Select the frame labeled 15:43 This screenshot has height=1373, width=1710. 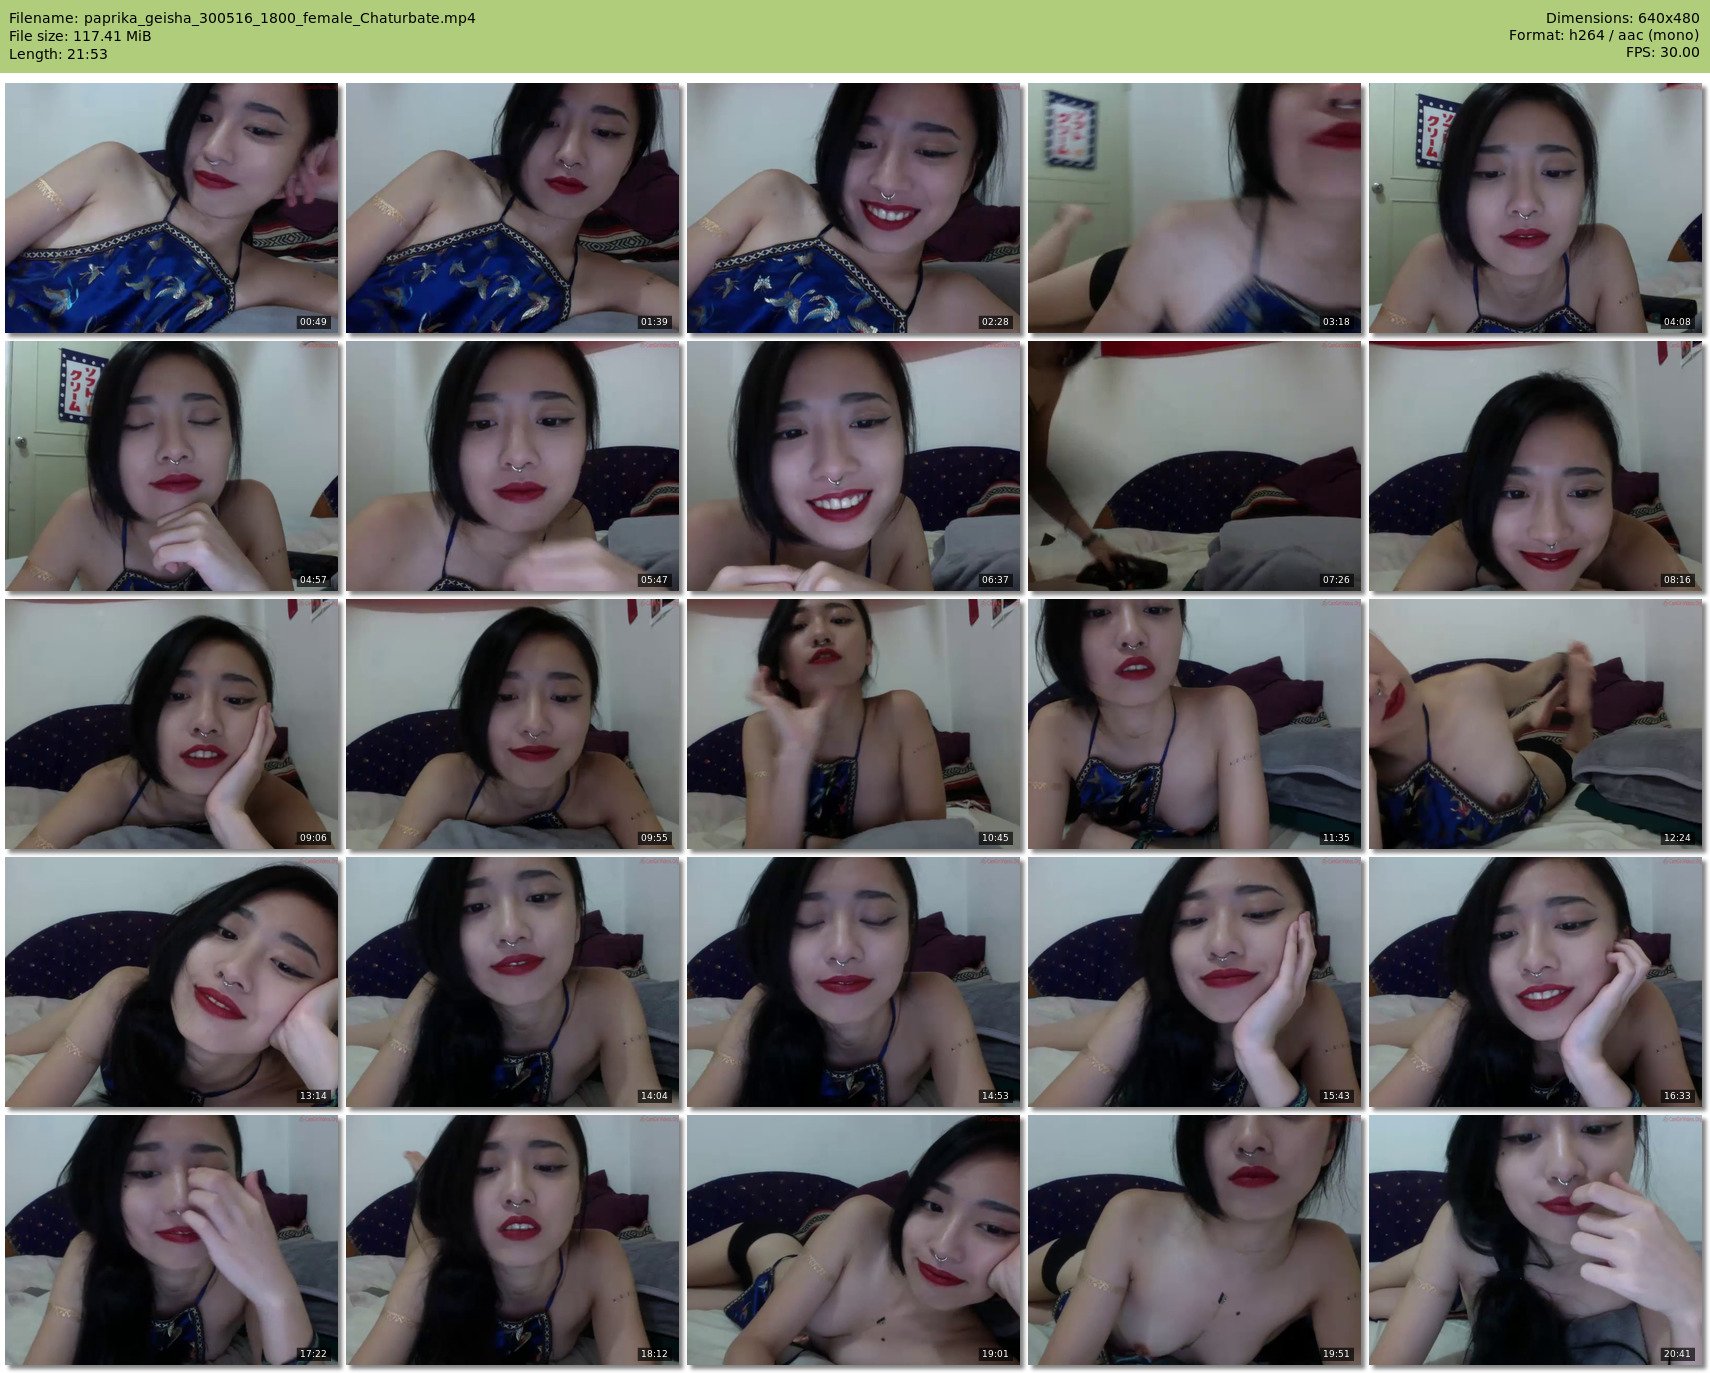(x=1194, y=982)
